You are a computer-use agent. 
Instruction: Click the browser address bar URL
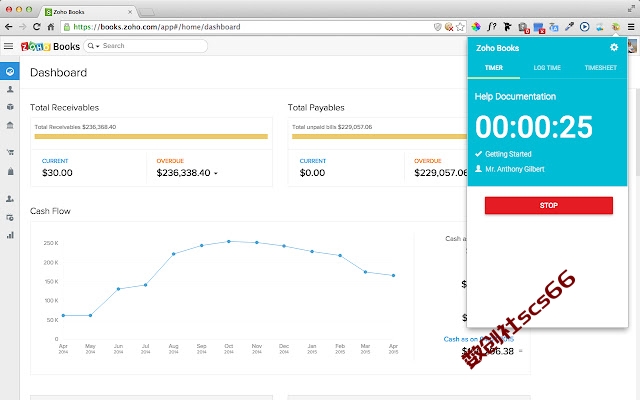click(x=157, y=27)
